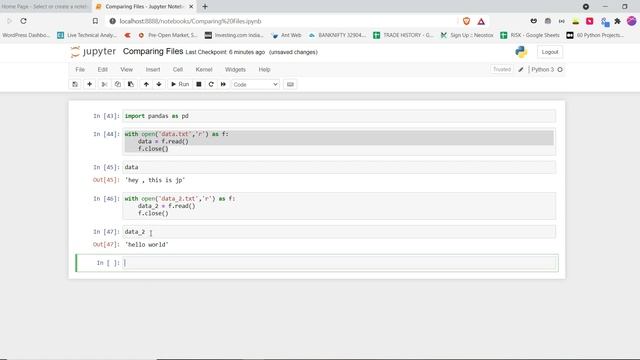
Task: Click into the In [47] data_2 cell
Action: (x=339, y=231)
